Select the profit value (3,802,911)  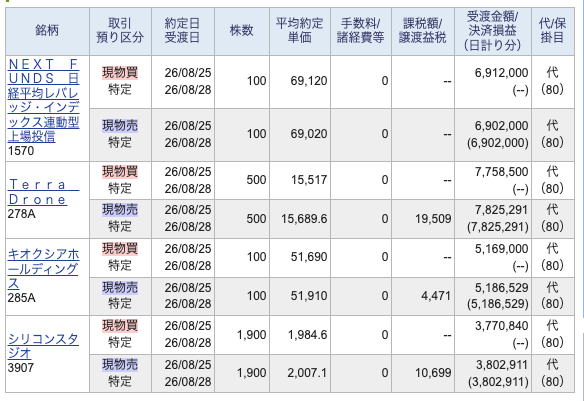click(x=498, y=382)
